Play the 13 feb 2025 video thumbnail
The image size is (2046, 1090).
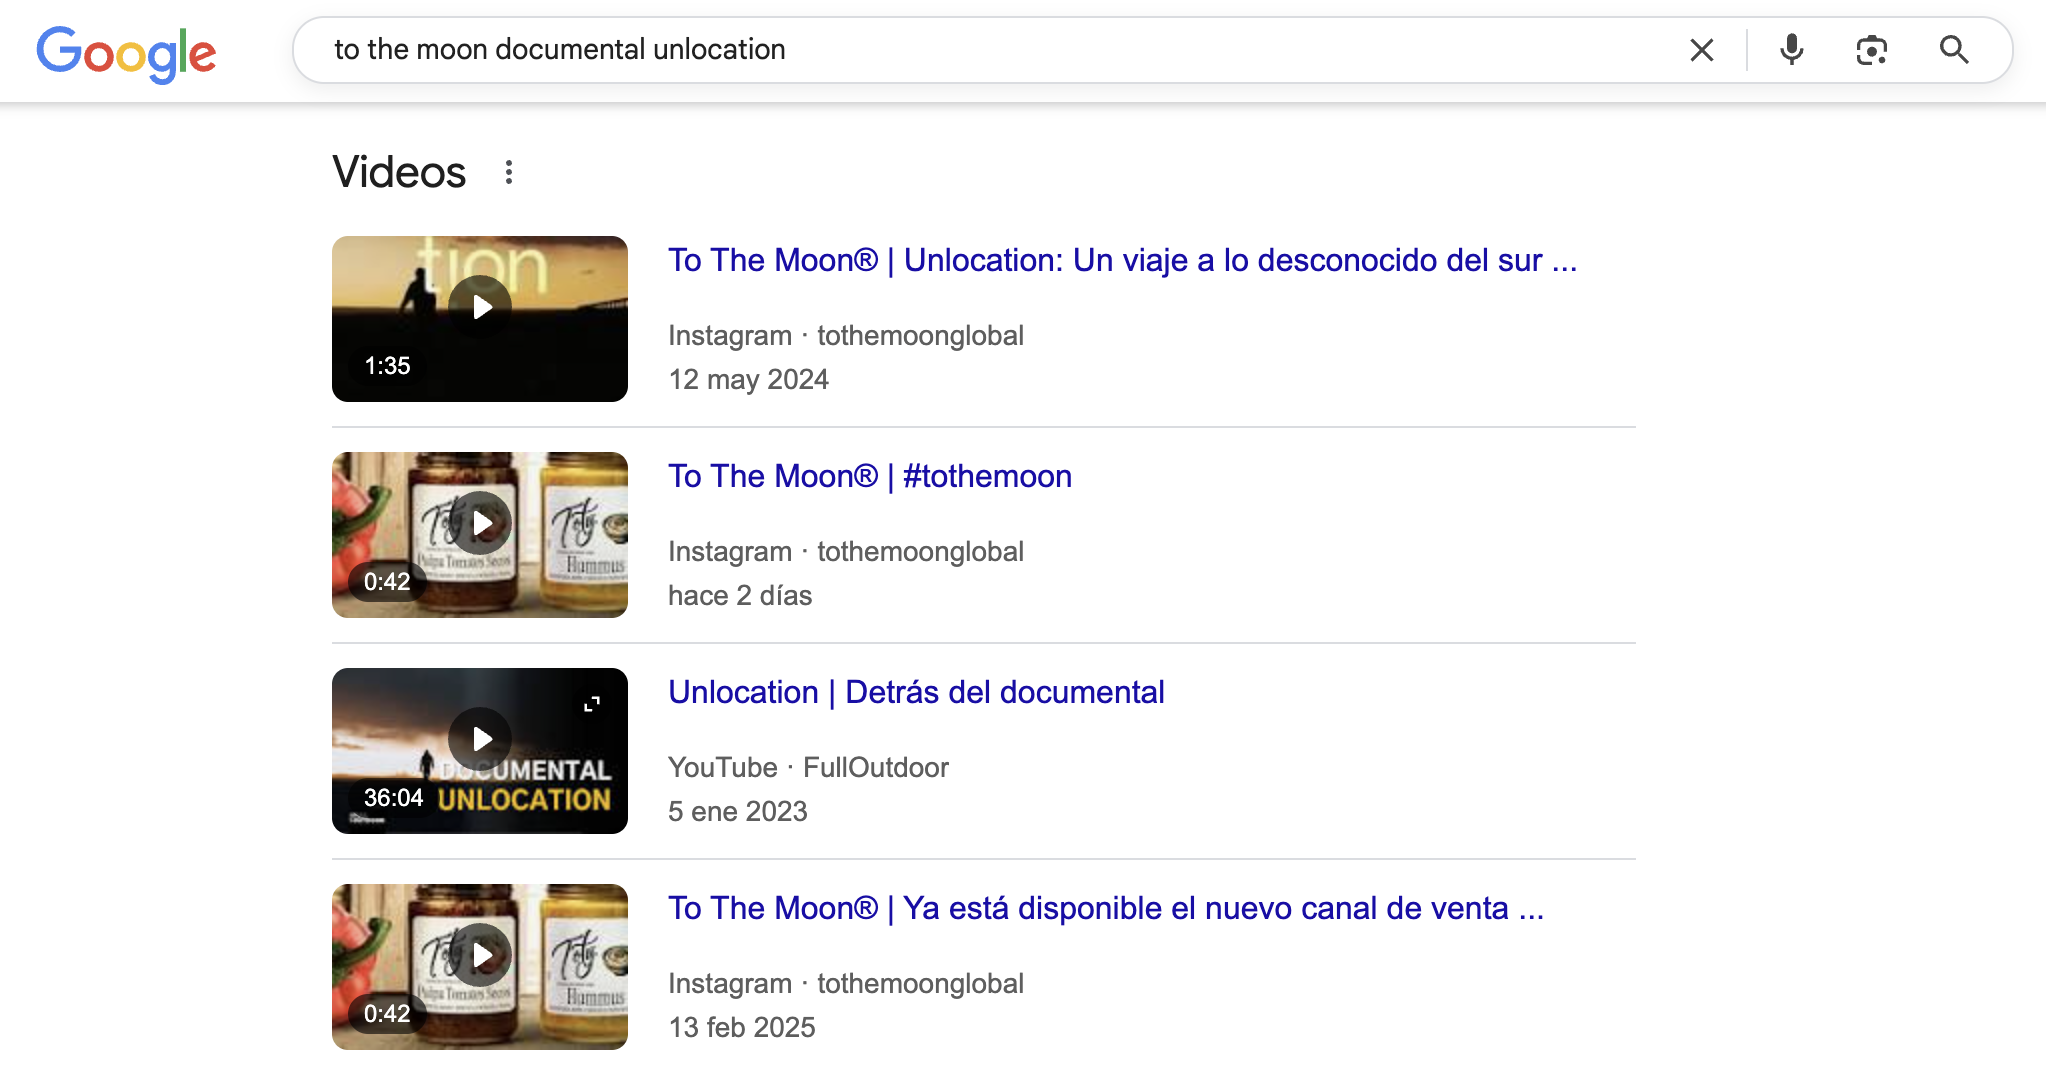(x=480, y=955)
